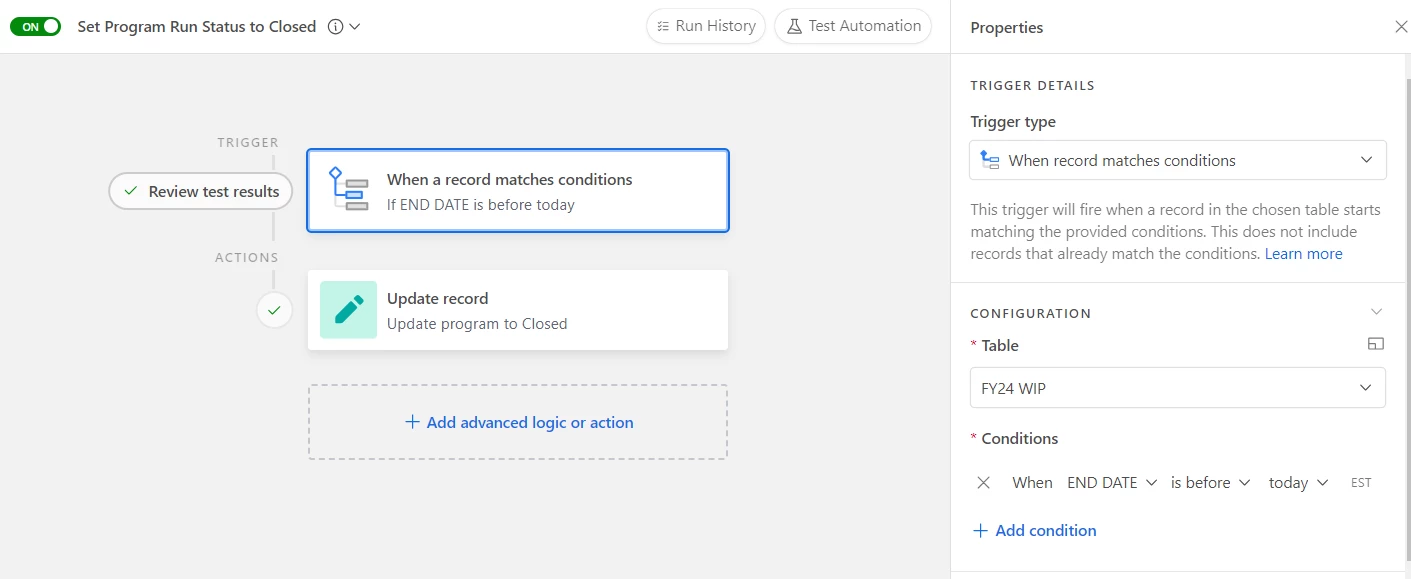Click the Test Automation button

coord(853,26)
